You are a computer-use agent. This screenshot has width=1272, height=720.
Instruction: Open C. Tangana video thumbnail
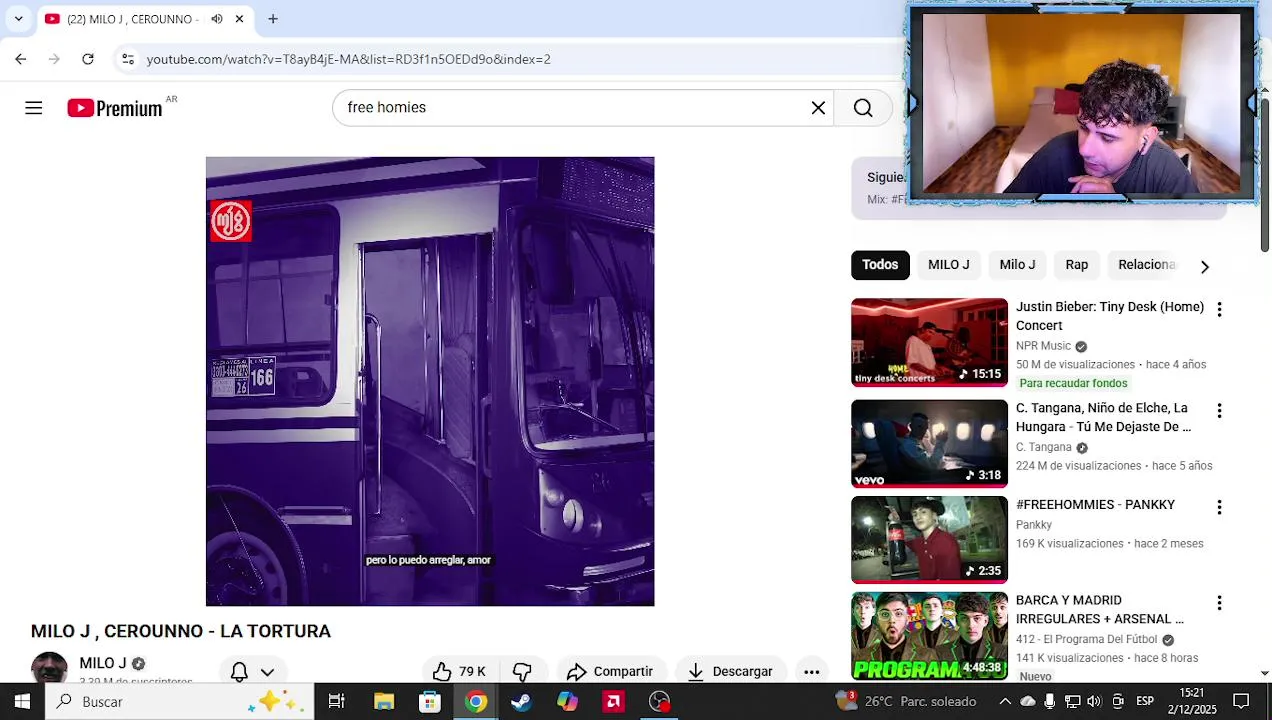tap(929, 443)
